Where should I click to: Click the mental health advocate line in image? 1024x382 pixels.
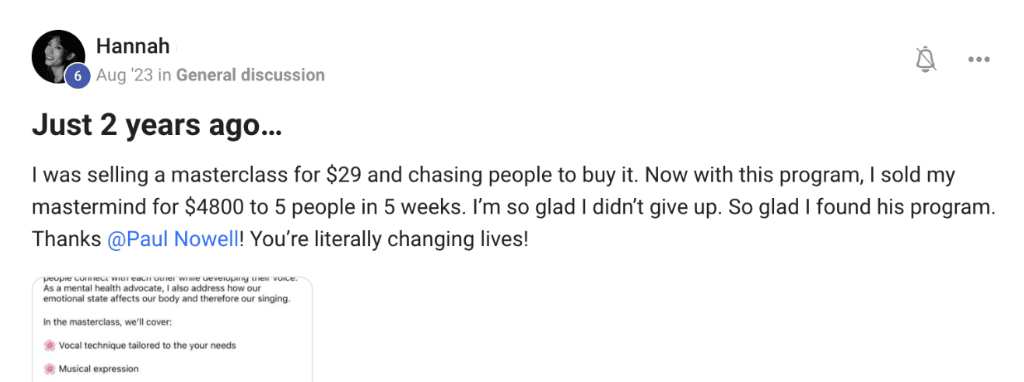click(169, 289)
